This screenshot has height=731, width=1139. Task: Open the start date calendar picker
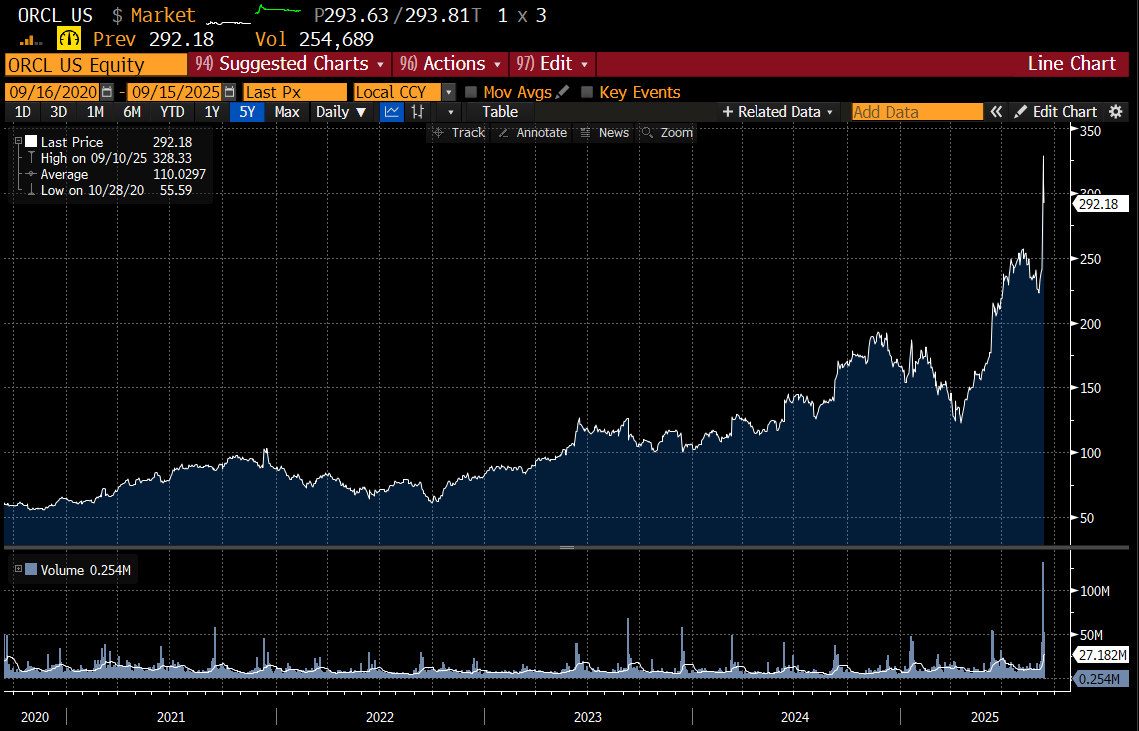coord(108,92)
